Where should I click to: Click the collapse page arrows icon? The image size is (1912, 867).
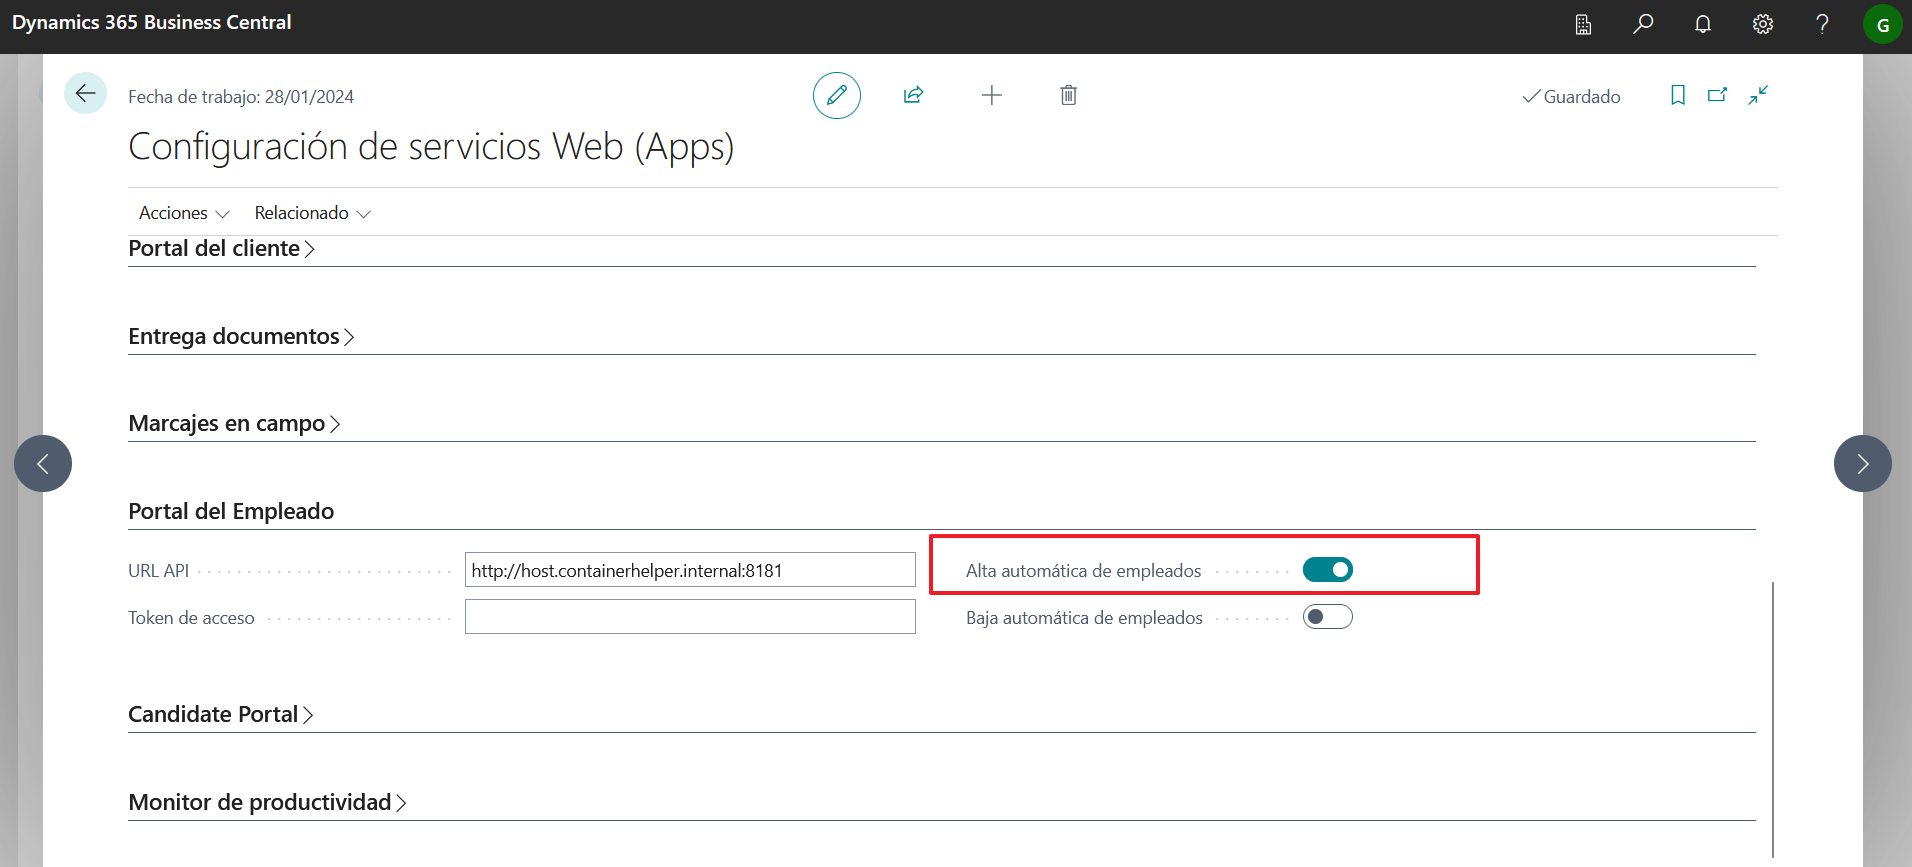point(1758,96)
